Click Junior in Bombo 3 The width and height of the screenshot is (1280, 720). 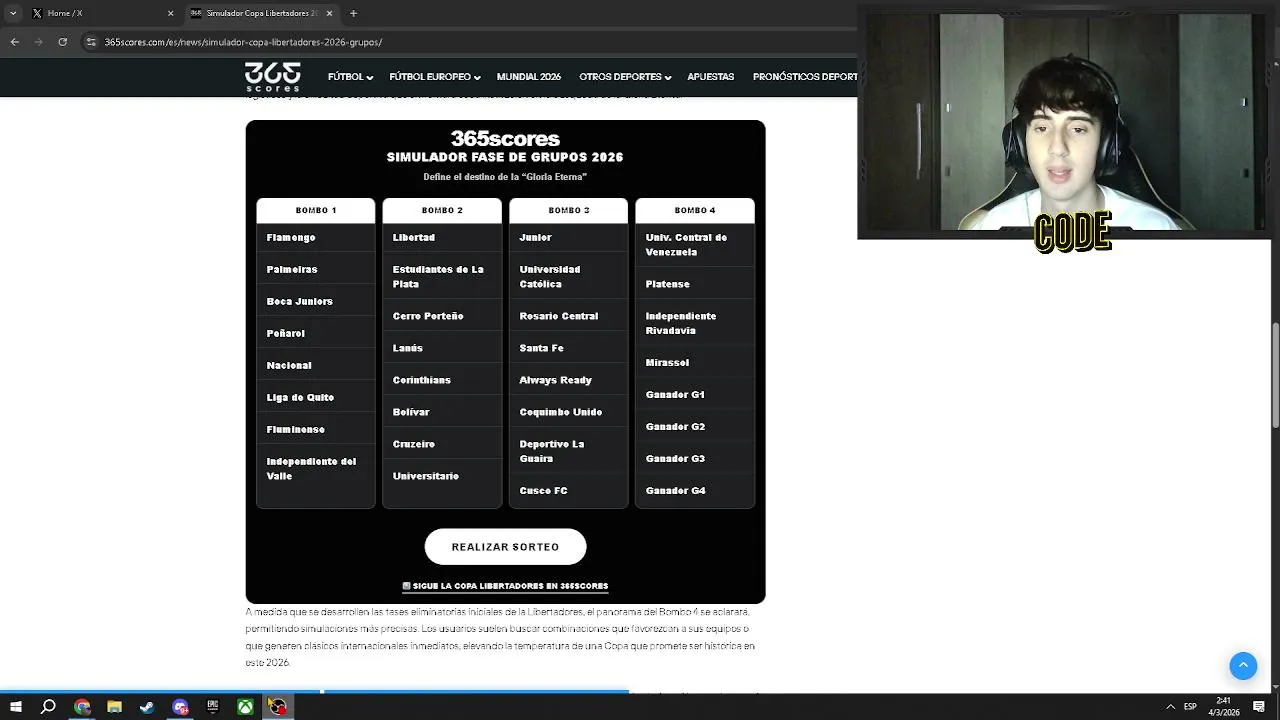coord(535,238)
